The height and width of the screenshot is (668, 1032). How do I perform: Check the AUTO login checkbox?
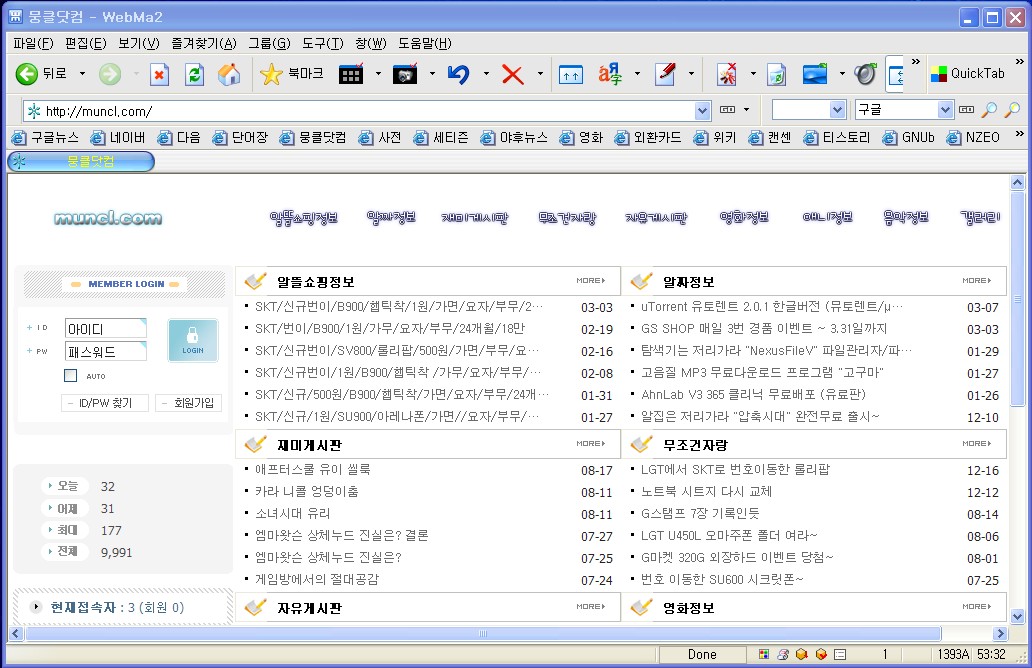point(70,376)
